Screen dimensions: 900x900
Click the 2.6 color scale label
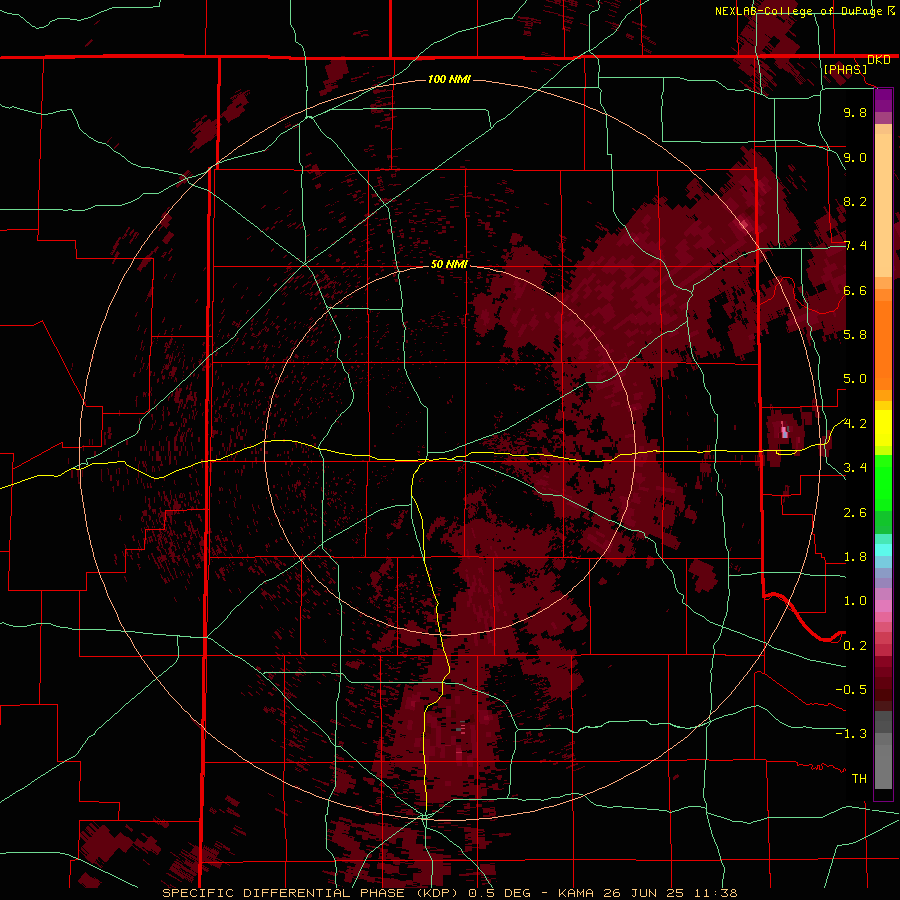[855, 513]
